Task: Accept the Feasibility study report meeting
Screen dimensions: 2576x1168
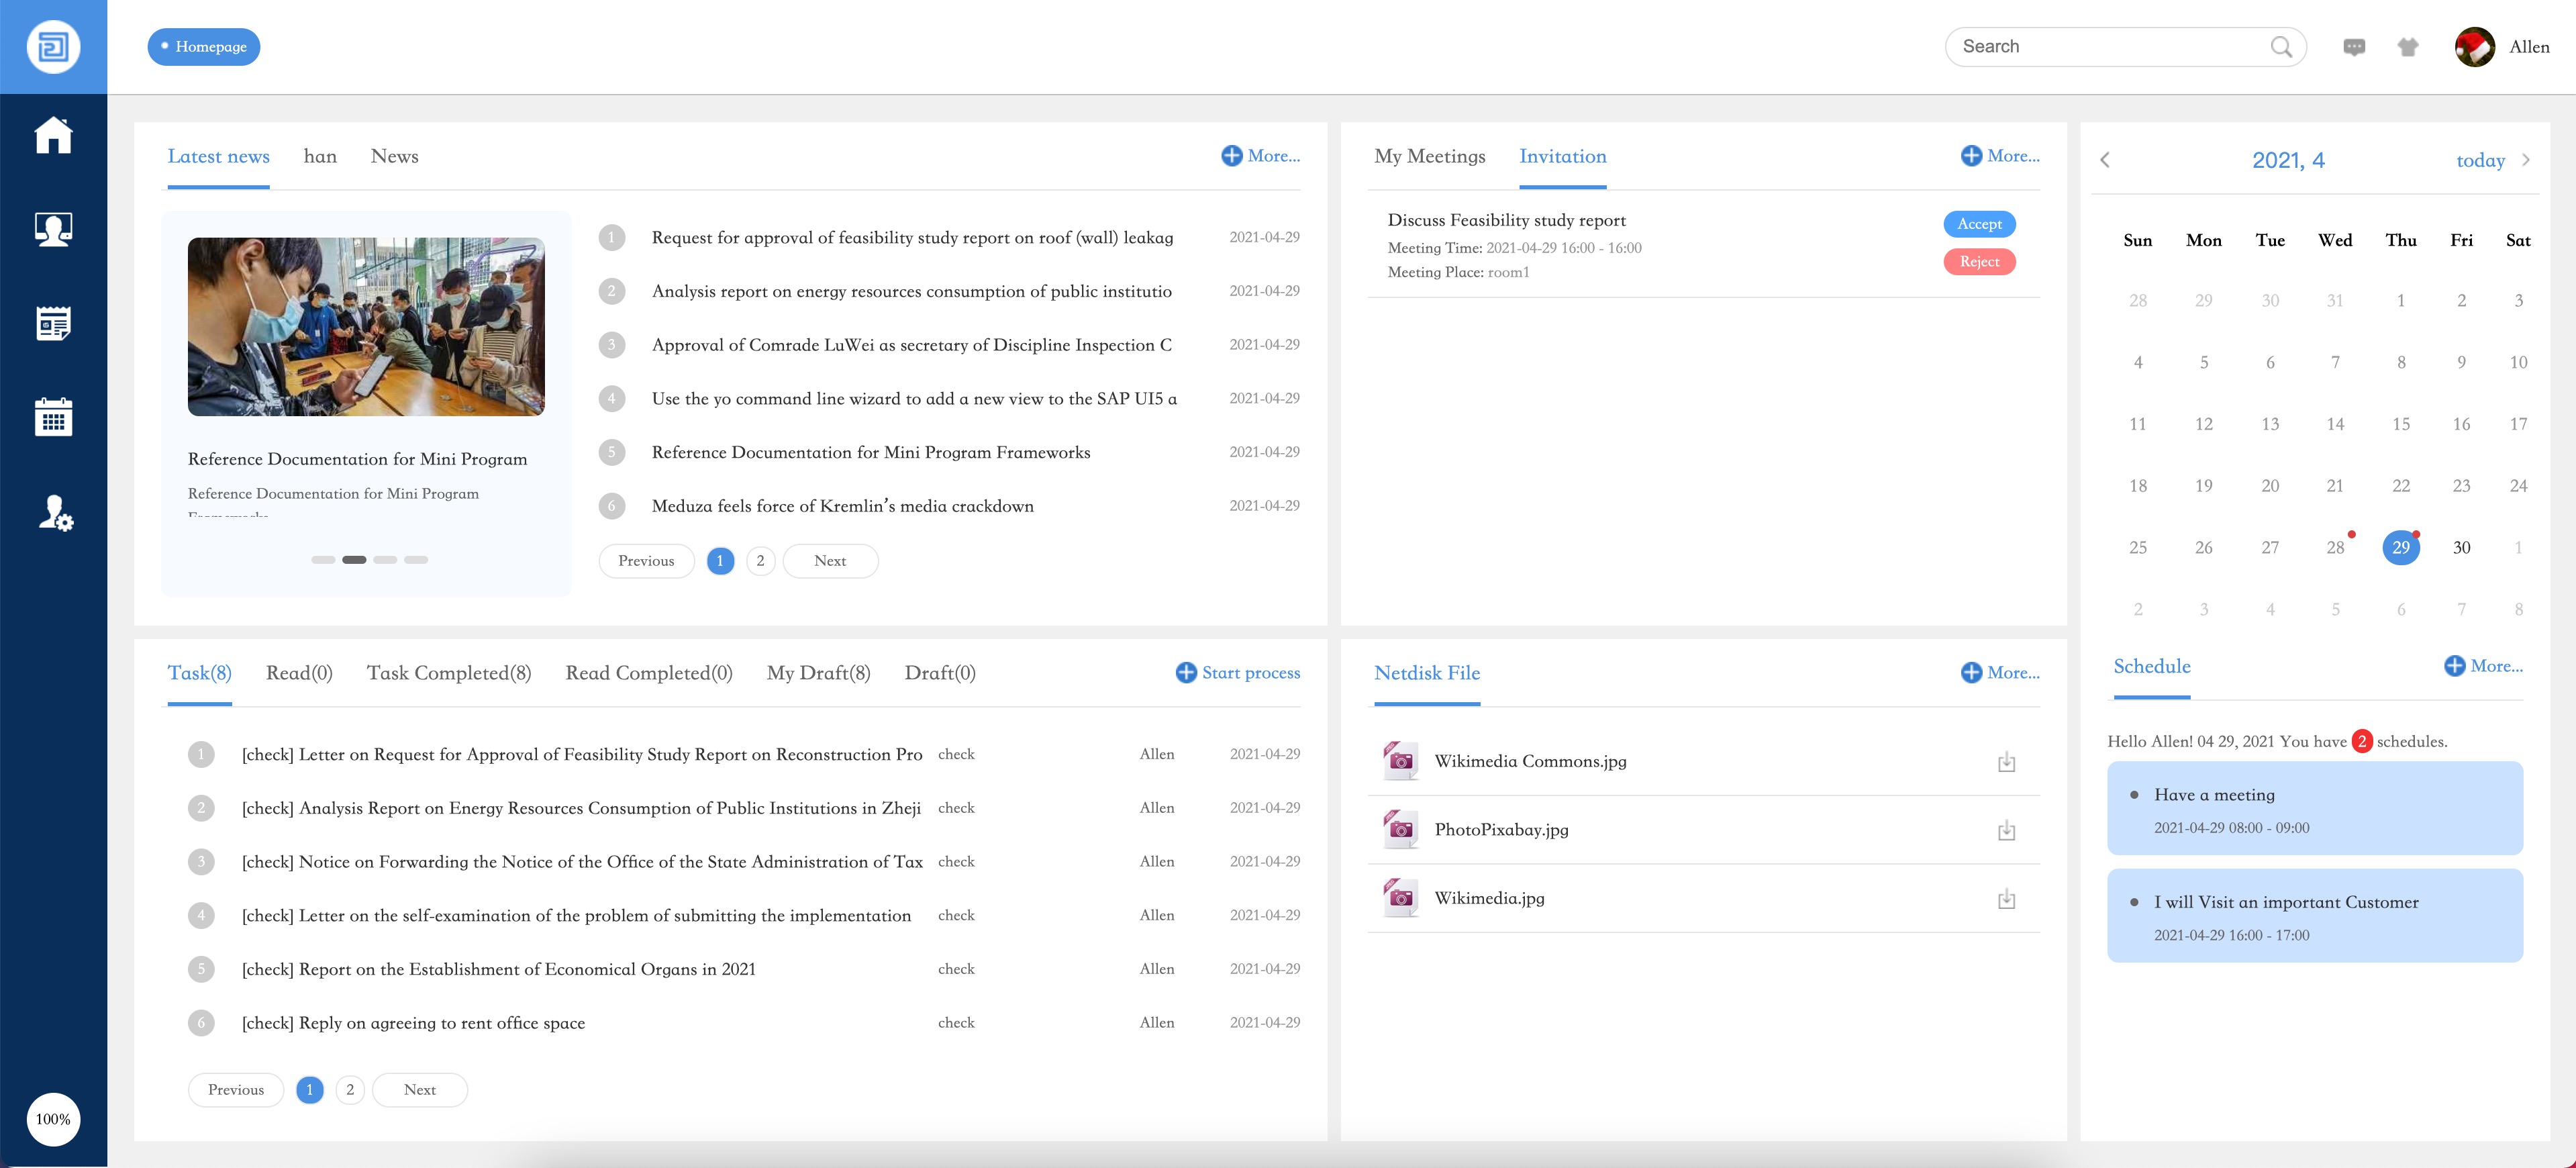Action: click(1978, 224)
